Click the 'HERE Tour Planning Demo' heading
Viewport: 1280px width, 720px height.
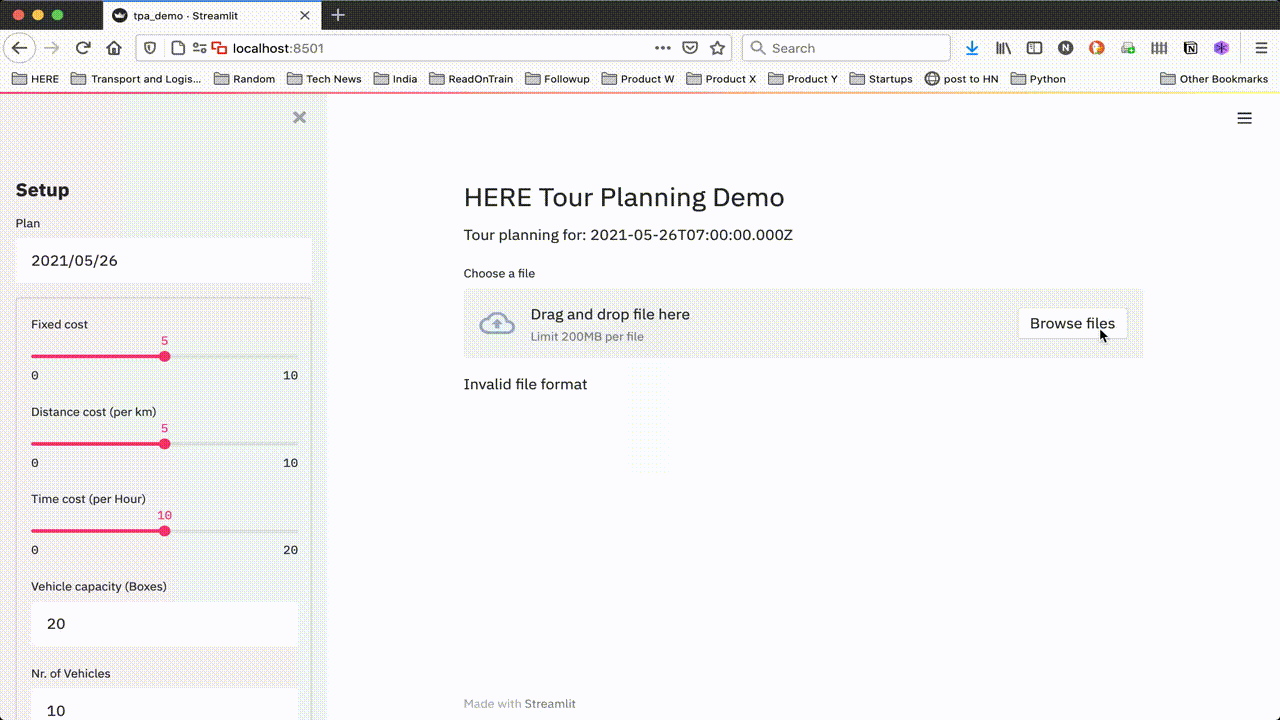pyautogui.click(x=624, y=197)
